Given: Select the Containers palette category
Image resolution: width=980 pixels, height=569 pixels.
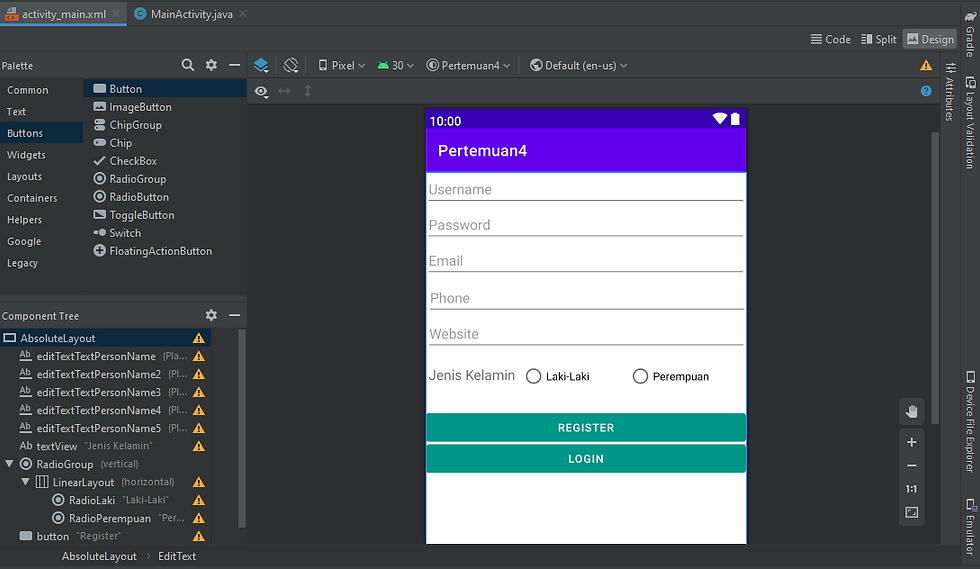Looking at the screenshot, I should [32, 198].
